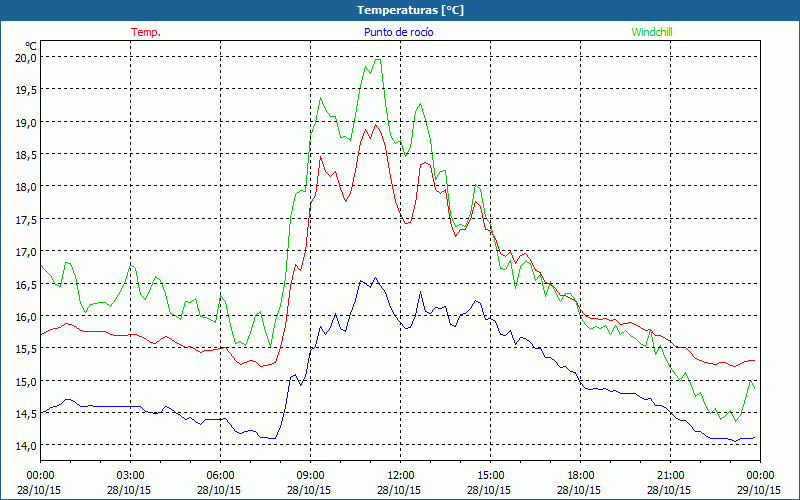This screenshot has width=800, height=500.
Task: Click the 12:00 time axis label
Action: coord(401,476)
